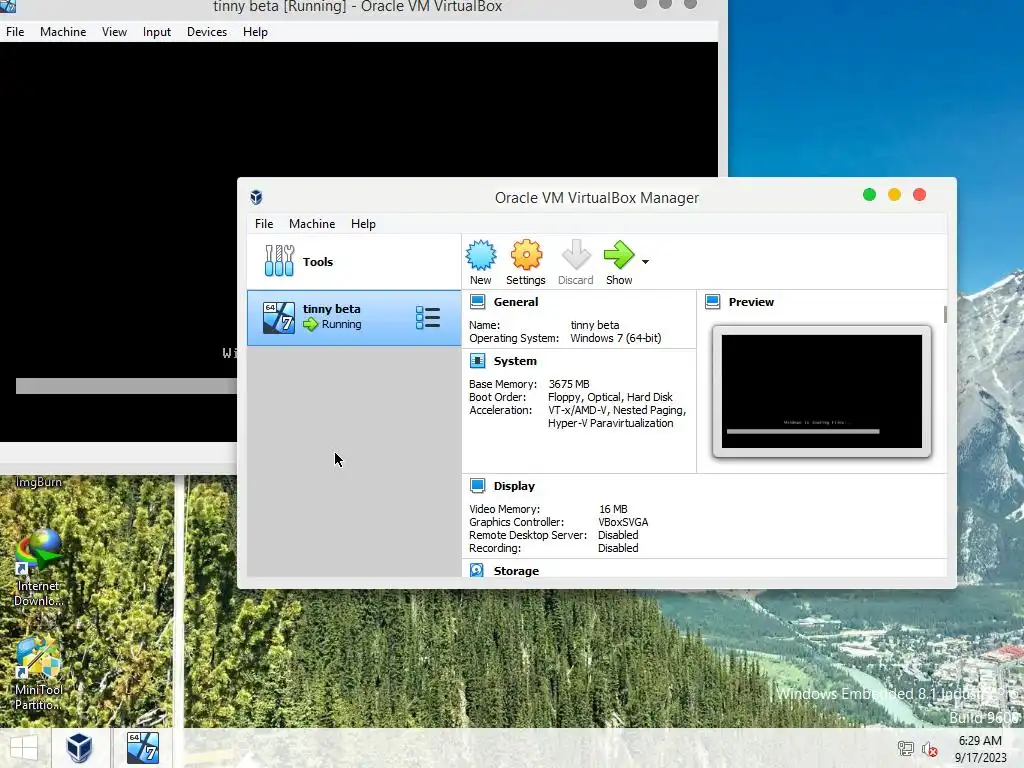Click the Discard toolbar icon
This screenshot has width=1024, height=768.
(576, 255)
